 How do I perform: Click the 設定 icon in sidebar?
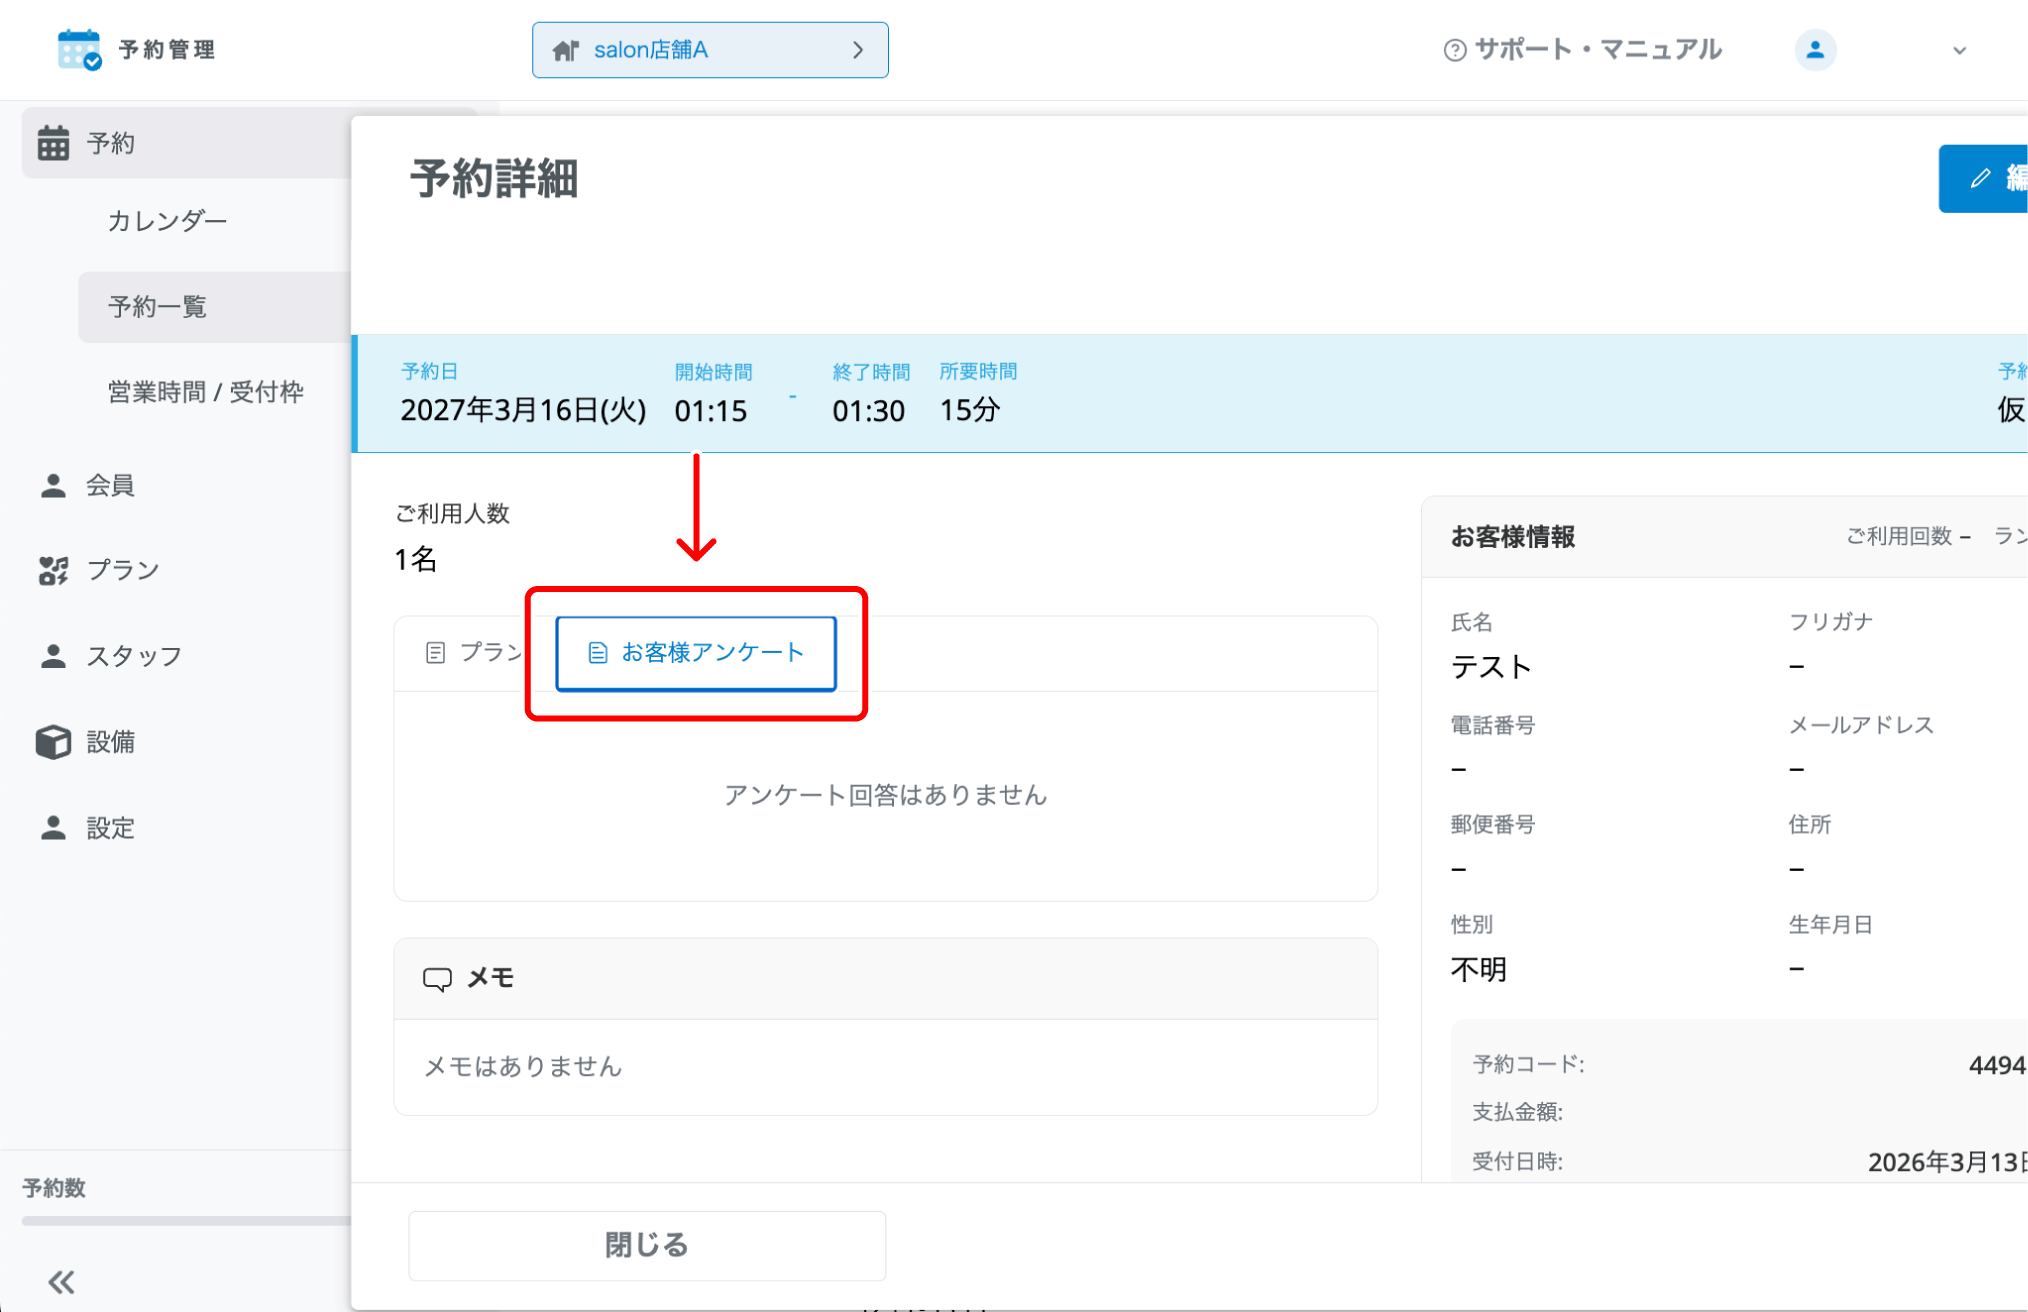click(53, 828)
